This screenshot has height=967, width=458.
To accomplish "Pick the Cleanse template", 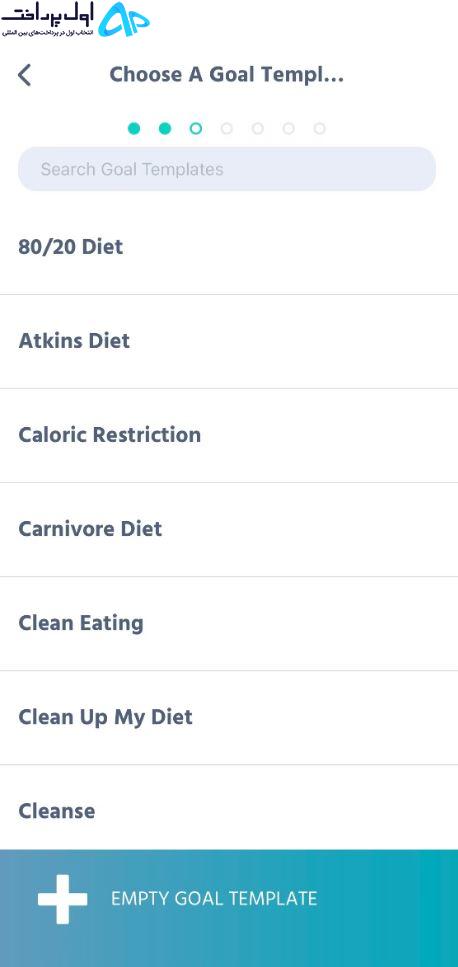I will (229, 808).
